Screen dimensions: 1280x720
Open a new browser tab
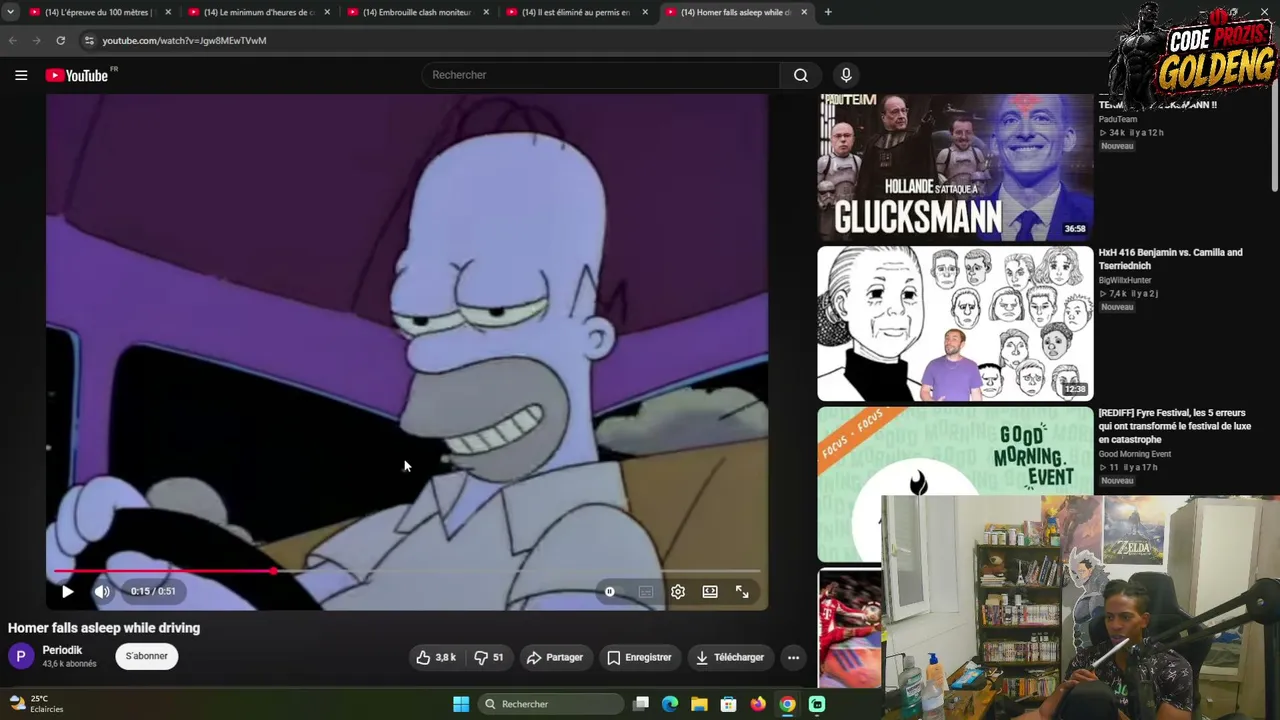coord(828,12)
